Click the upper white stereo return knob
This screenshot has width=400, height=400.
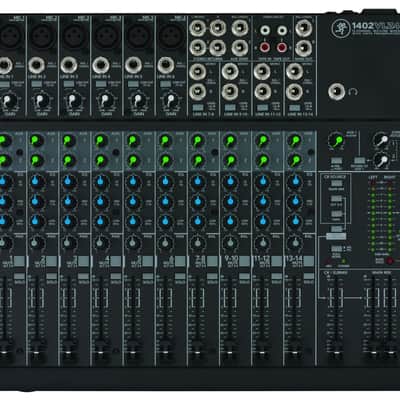[381, 139]
